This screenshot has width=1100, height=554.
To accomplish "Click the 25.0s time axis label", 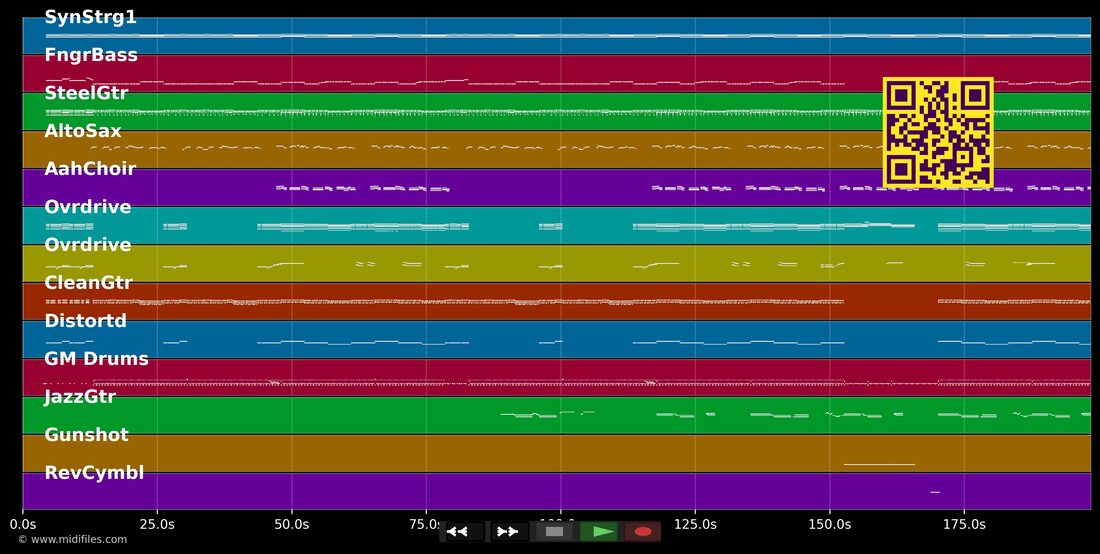I will [x=157, y=525].
